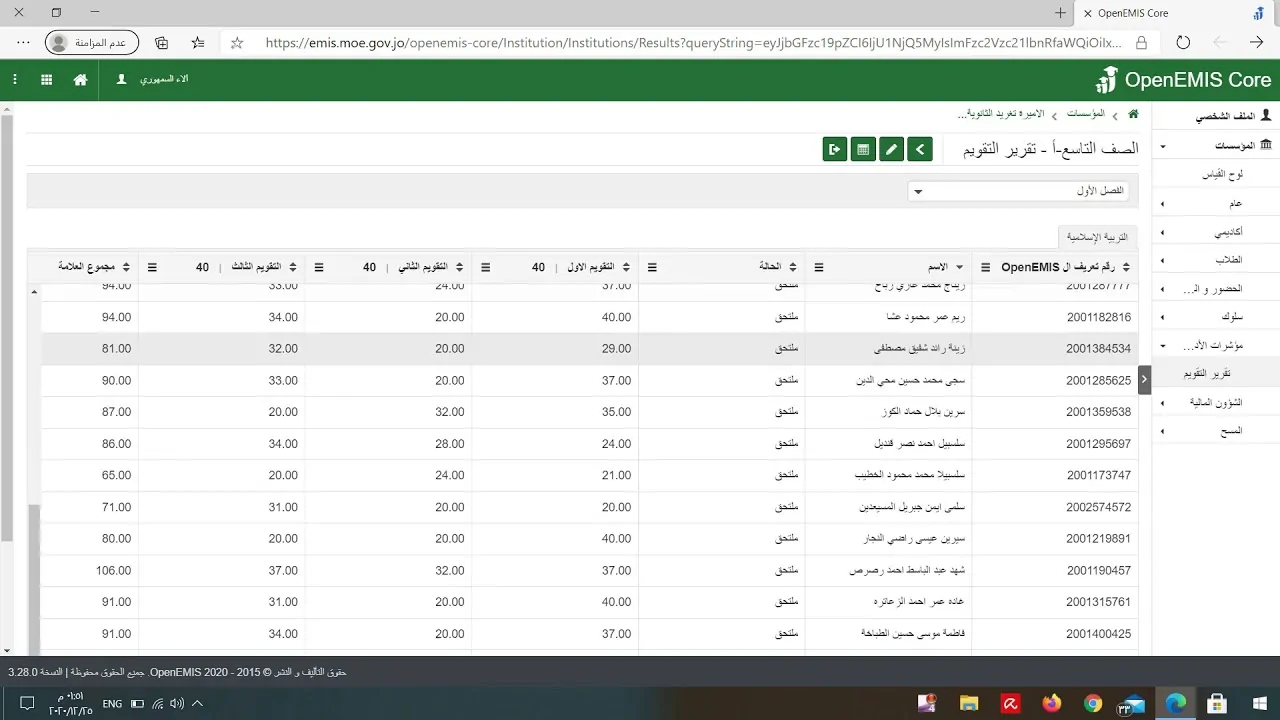Open the column menu for التقويم الثالث column
Viewport: 1280px width, 720px height.
[152, 267]
